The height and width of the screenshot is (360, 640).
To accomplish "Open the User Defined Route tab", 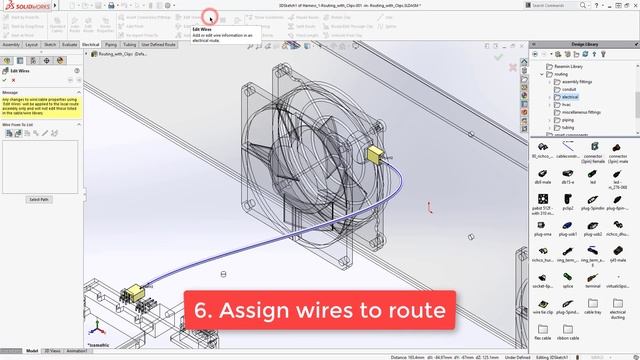I will 158,44.
